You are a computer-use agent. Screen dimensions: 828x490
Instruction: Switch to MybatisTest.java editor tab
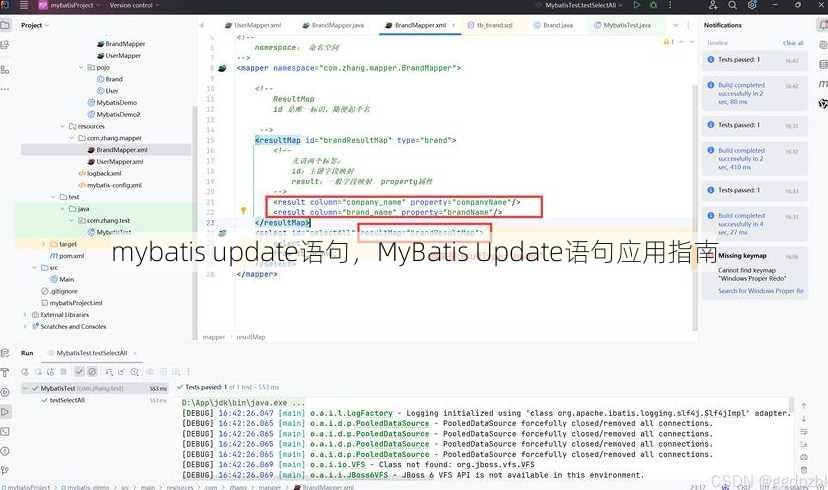pyautogui.click(x=623, y=25)
